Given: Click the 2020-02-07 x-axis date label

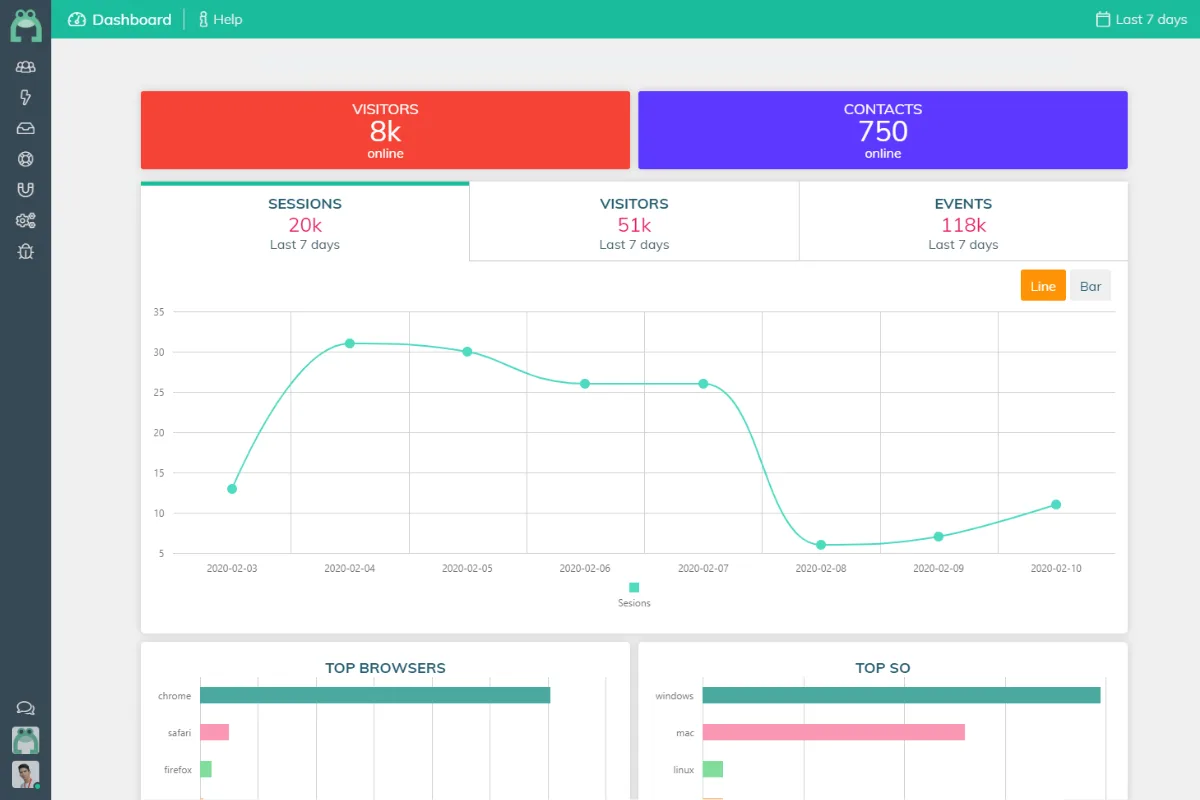Looking at the screenshot, I should coord(703,568).
